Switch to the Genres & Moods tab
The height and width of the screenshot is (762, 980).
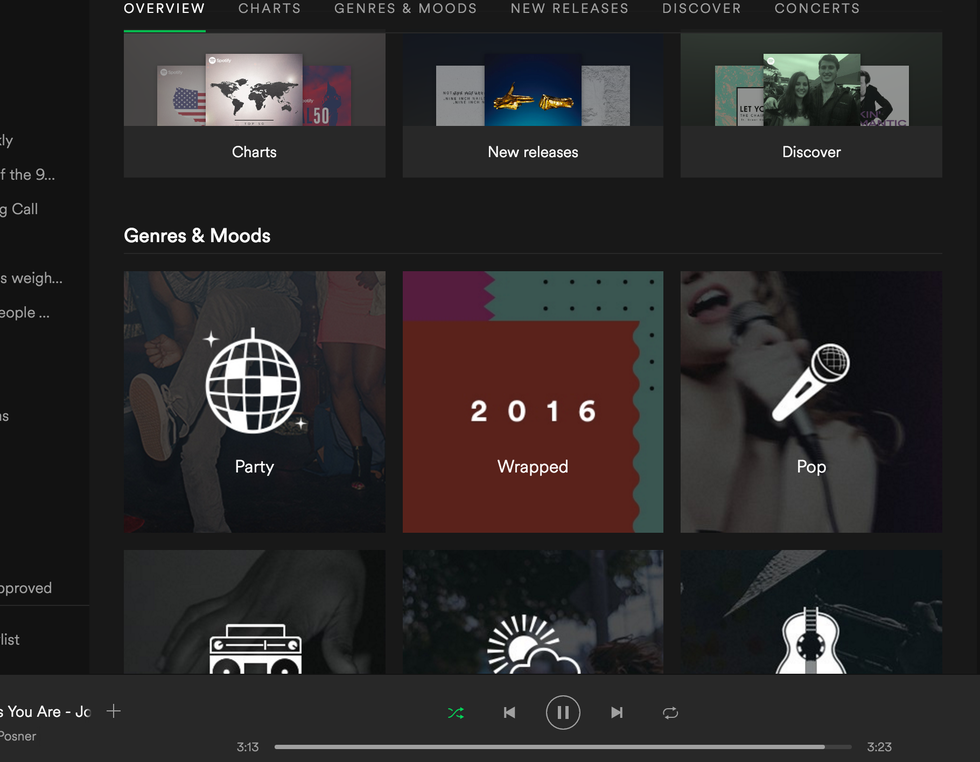click(405, 8)
